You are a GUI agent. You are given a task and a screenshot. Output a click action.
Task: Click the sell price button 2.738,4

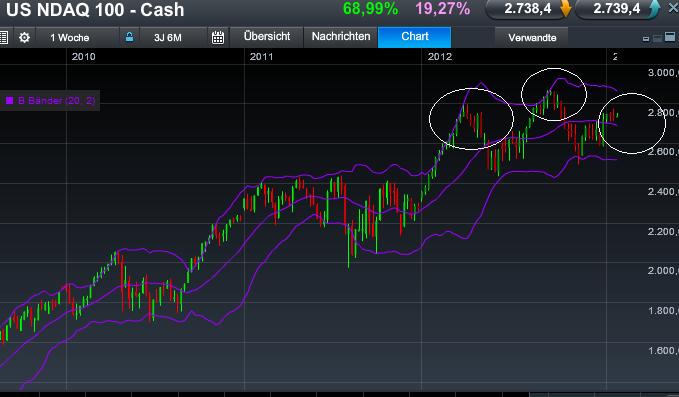pyautogui.click(x=527, y=9)
